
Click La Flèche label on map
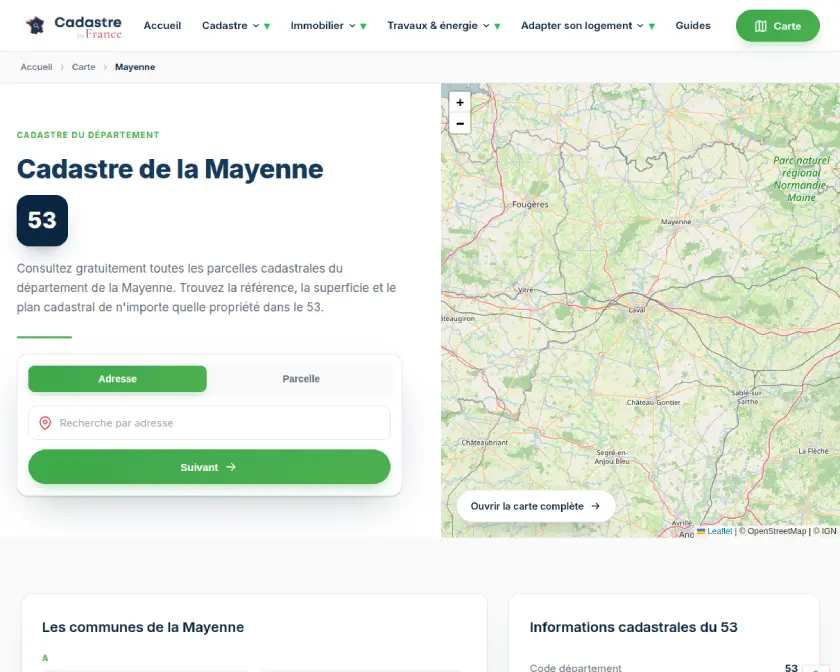tap(813, 451)
